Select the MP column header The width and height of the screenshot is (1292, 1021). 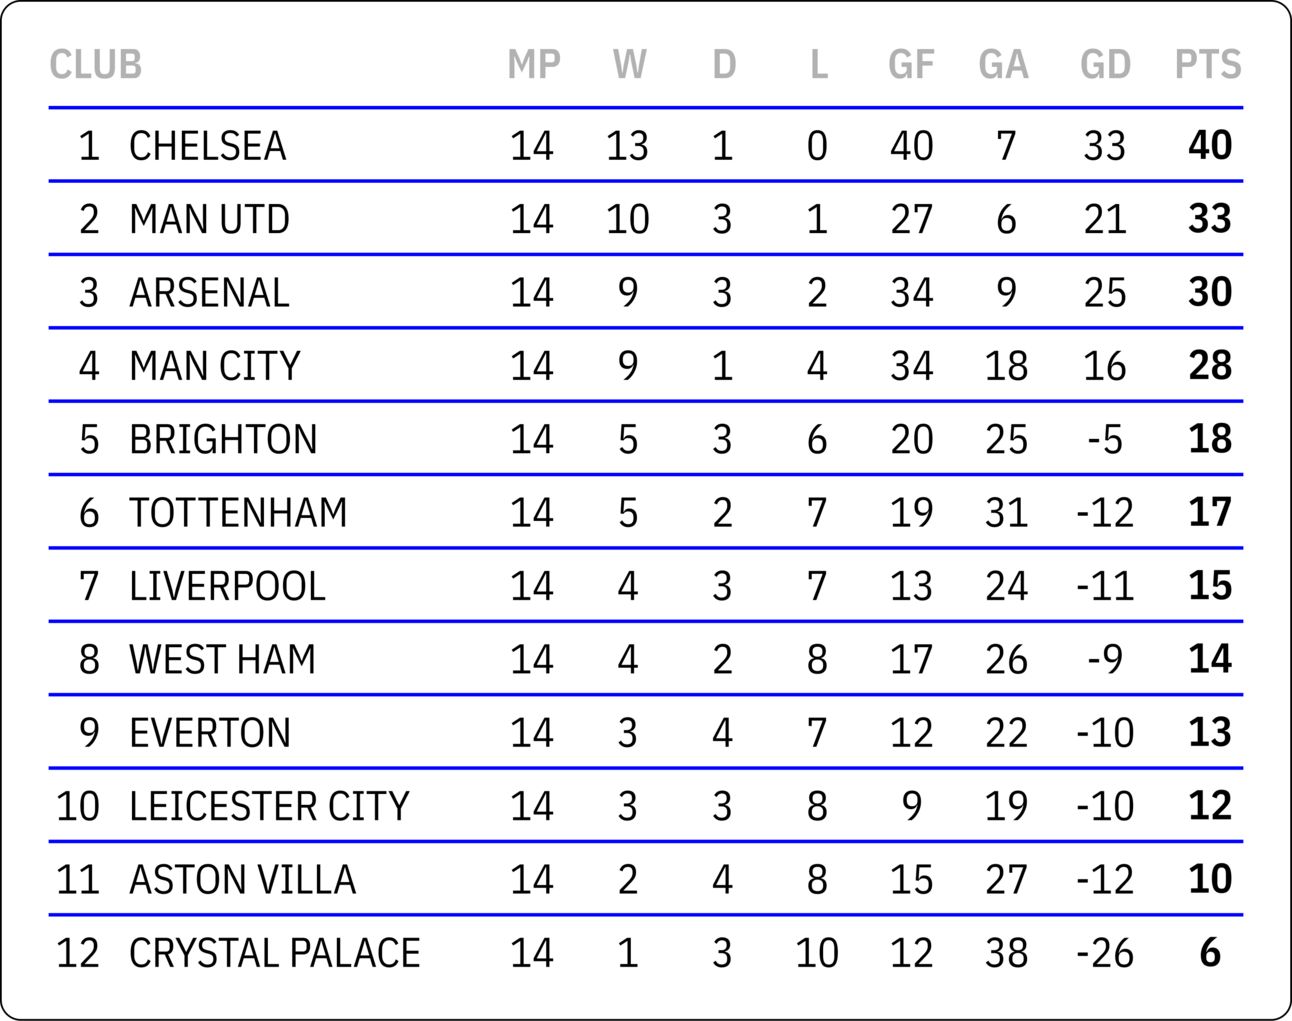point(533,65)
